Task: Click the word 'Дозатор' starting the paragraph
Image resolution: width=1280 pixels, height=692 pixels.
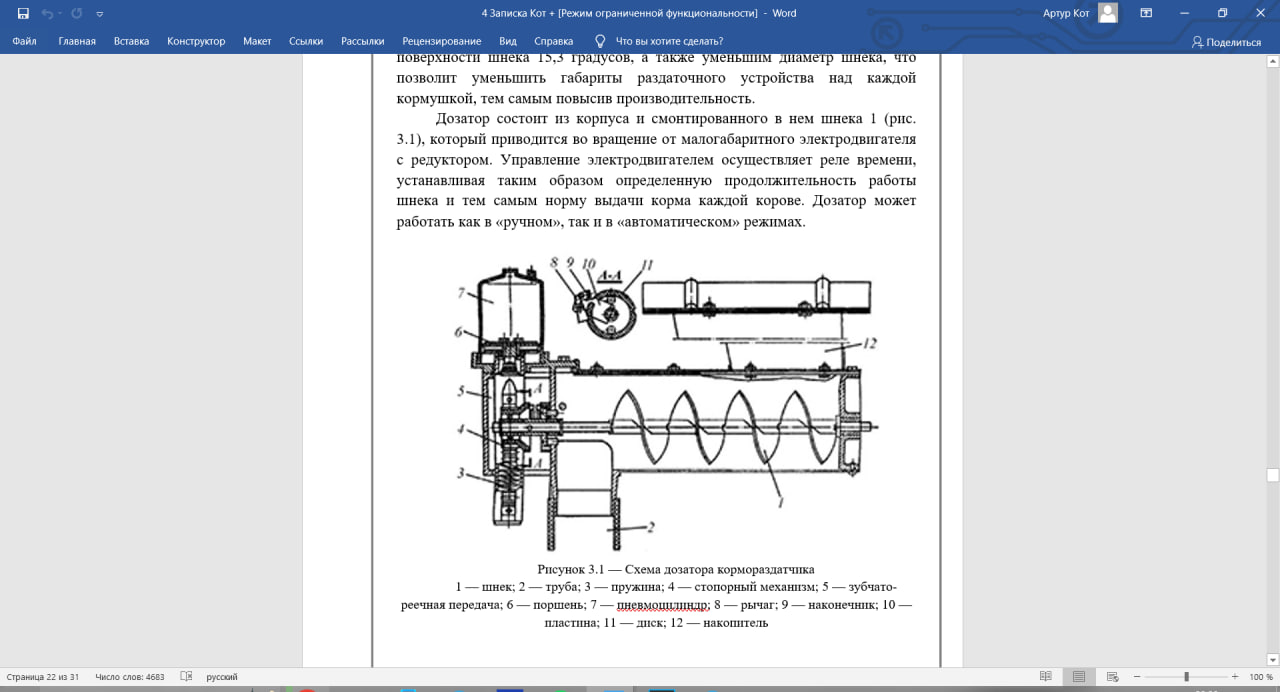Action: [x=463, y=117]
